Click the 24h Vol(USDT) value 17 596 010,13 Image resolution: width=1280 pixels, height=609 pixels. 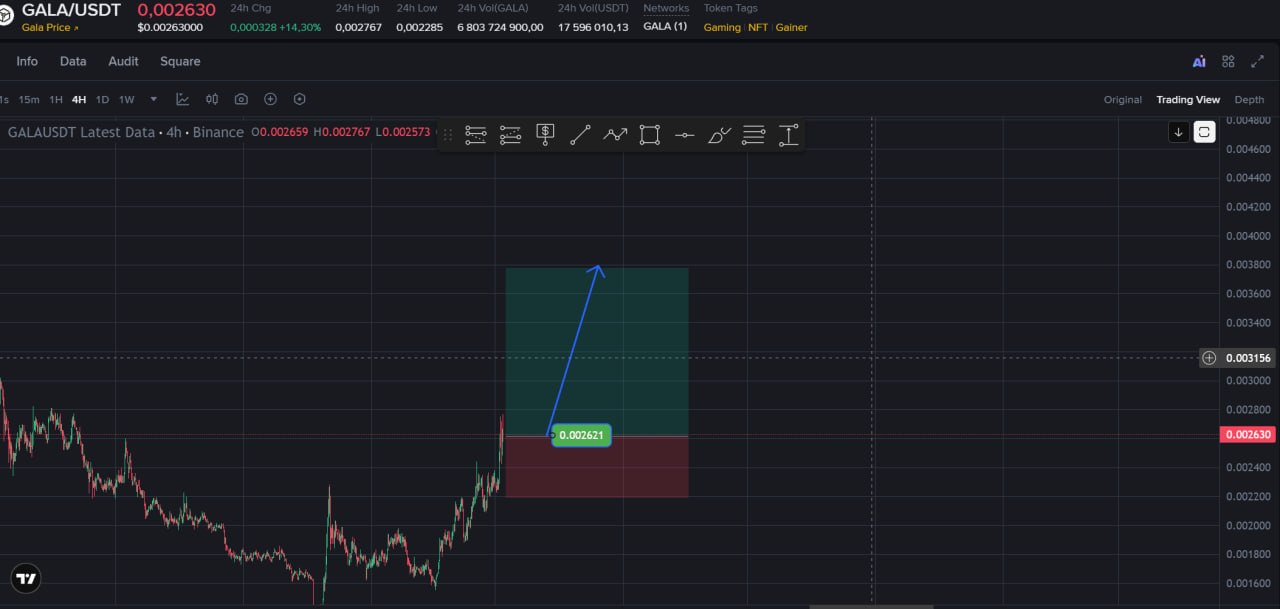coord(593,27)
